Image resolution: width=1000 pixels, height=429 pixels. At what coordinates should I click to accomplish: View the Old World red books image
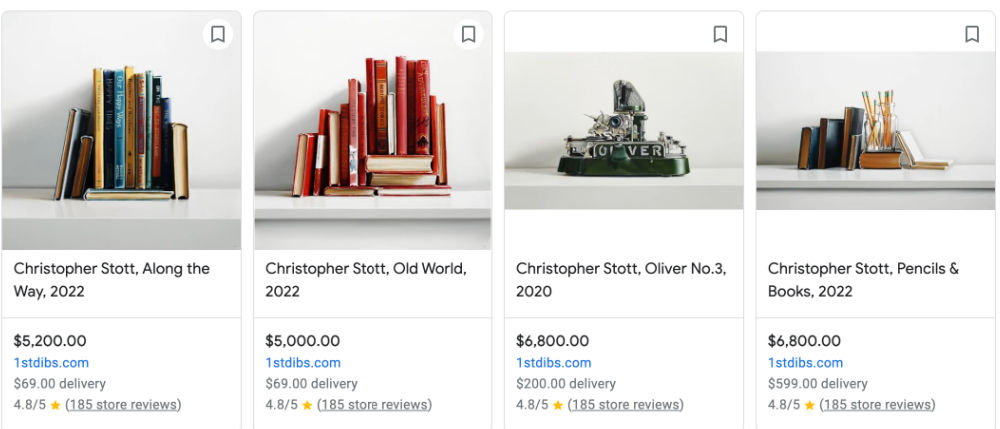(372, 140)
